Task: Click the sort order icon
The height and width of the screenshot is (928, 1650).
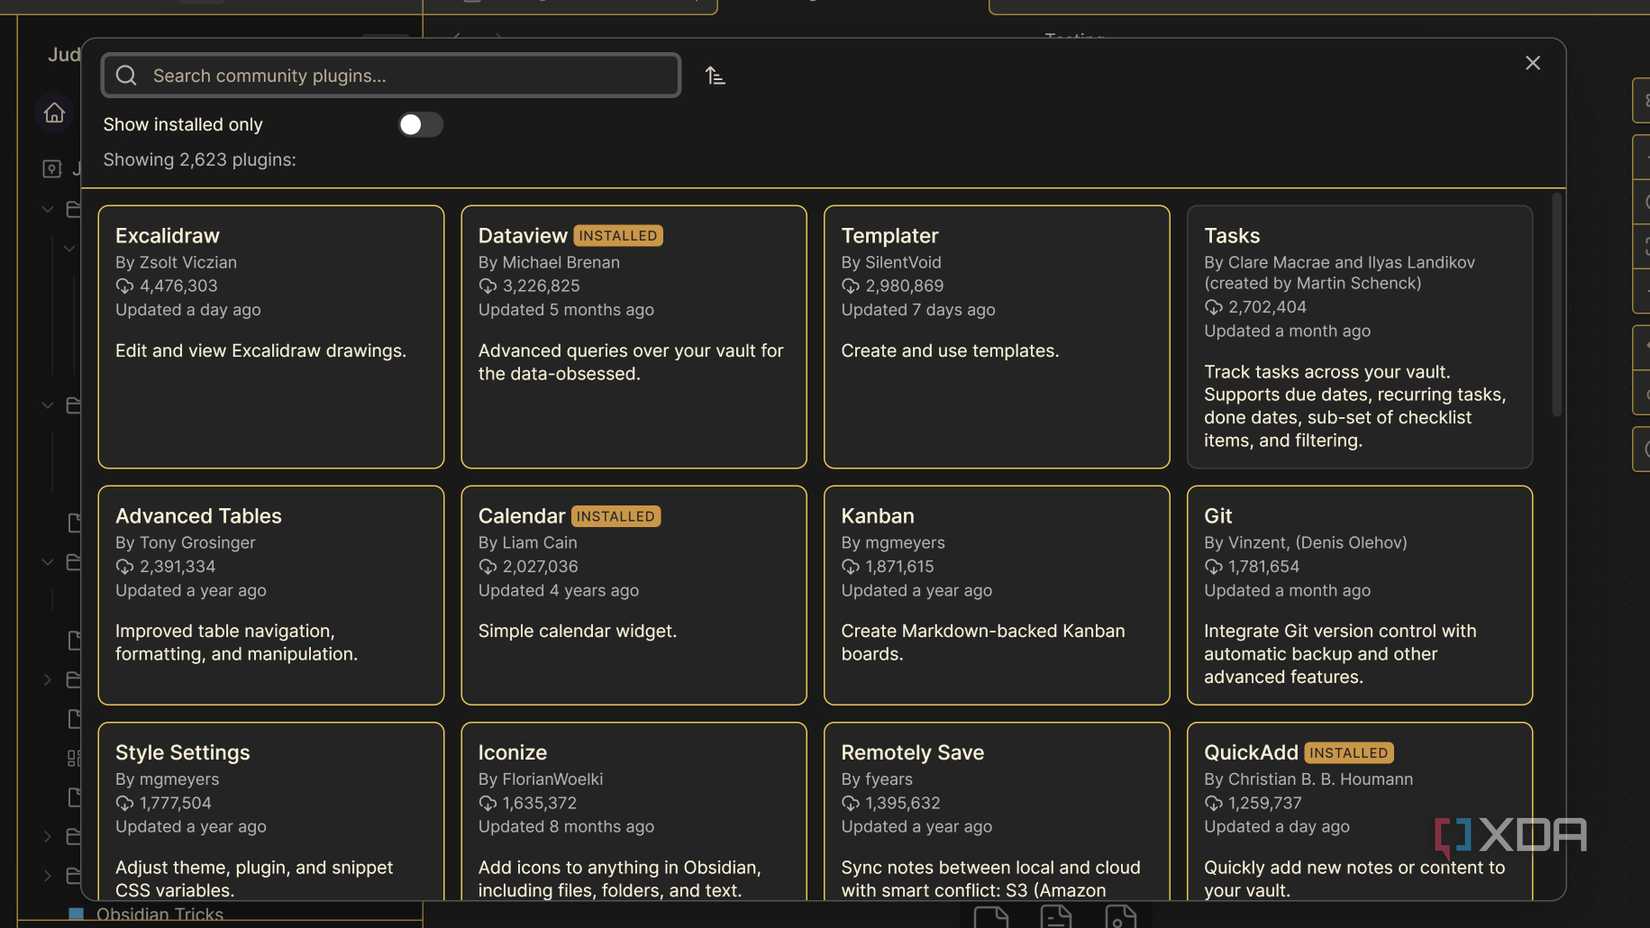Action: point(715,76)
